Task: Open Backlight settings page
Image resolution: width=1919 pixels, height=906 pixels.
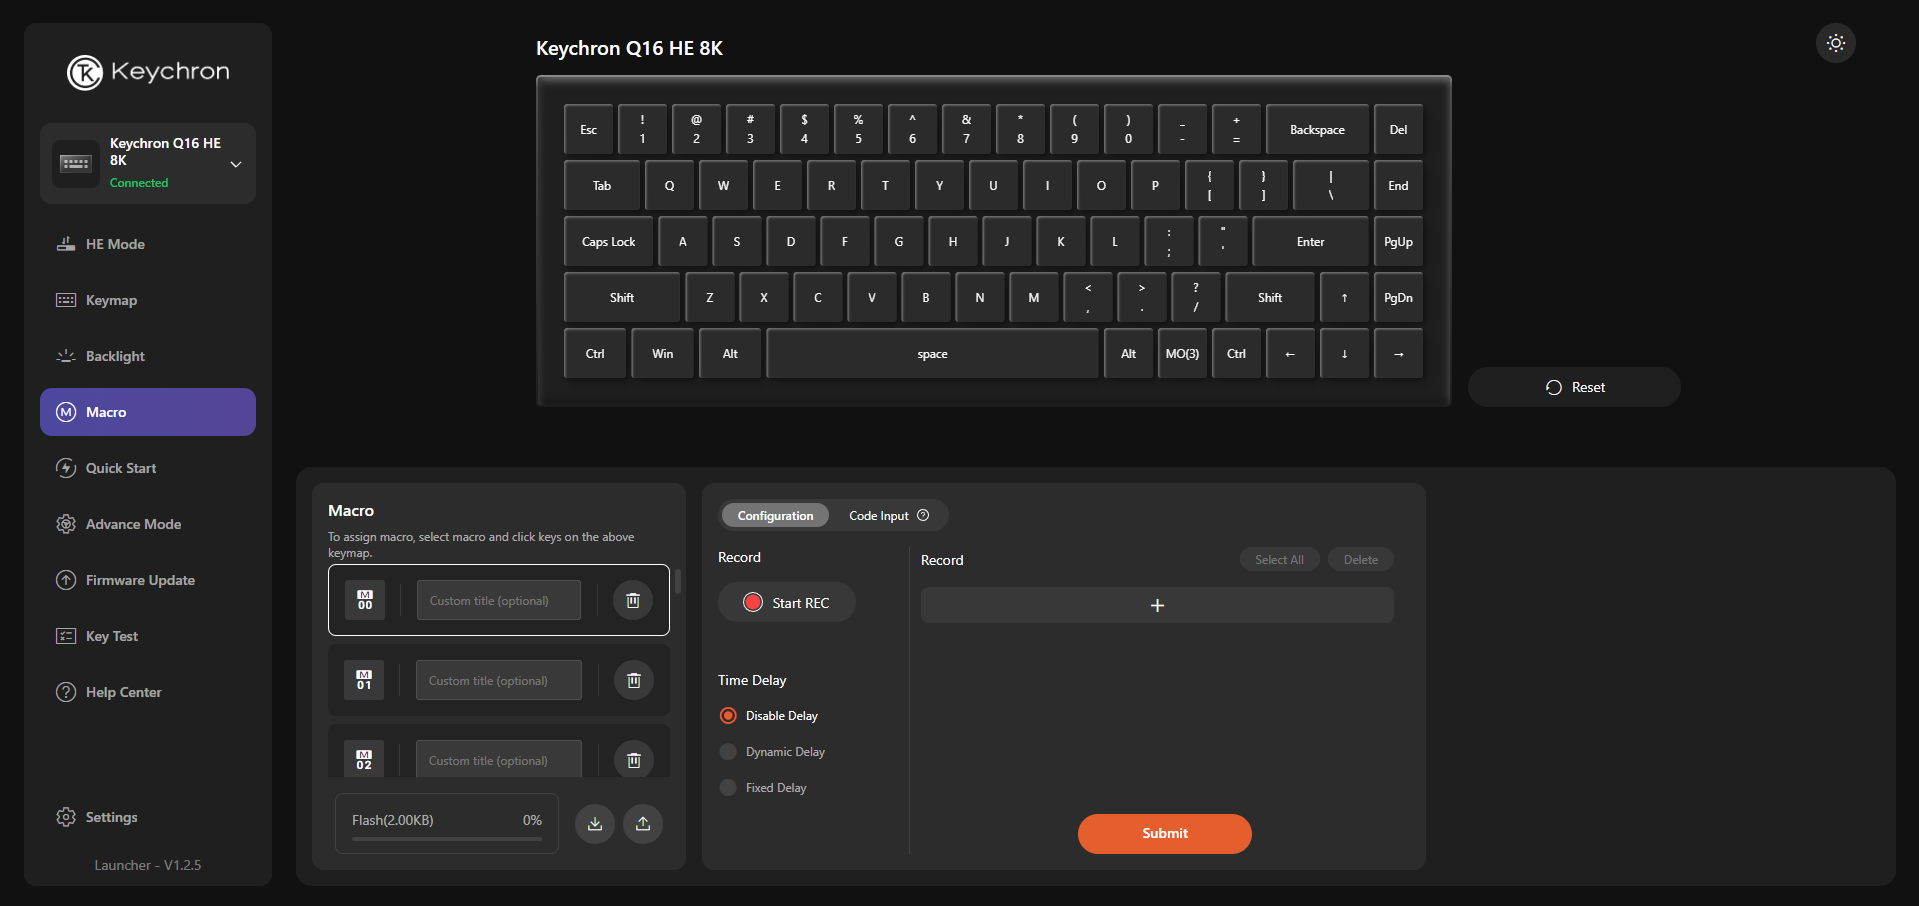Action: (148, 356)
